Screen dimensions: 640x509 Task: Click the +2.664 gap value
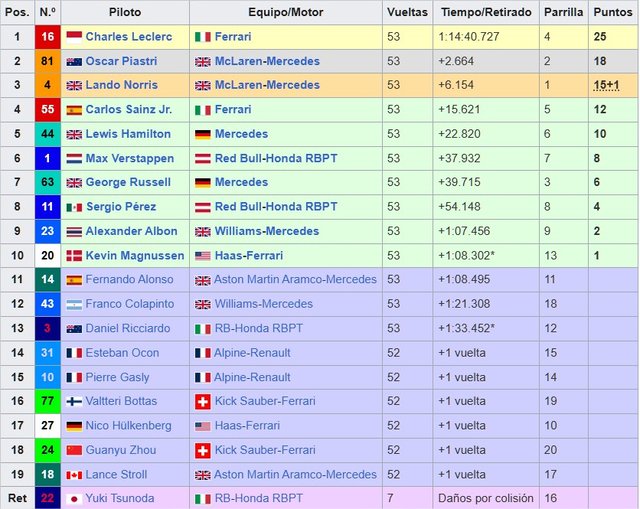click(x=456, y=61)
